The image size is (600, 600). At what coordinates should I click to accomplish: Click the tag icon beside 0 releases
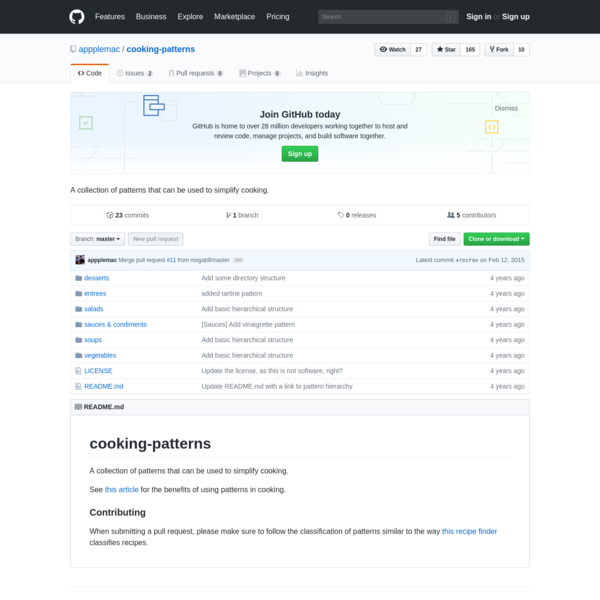(x=341, y=215)
